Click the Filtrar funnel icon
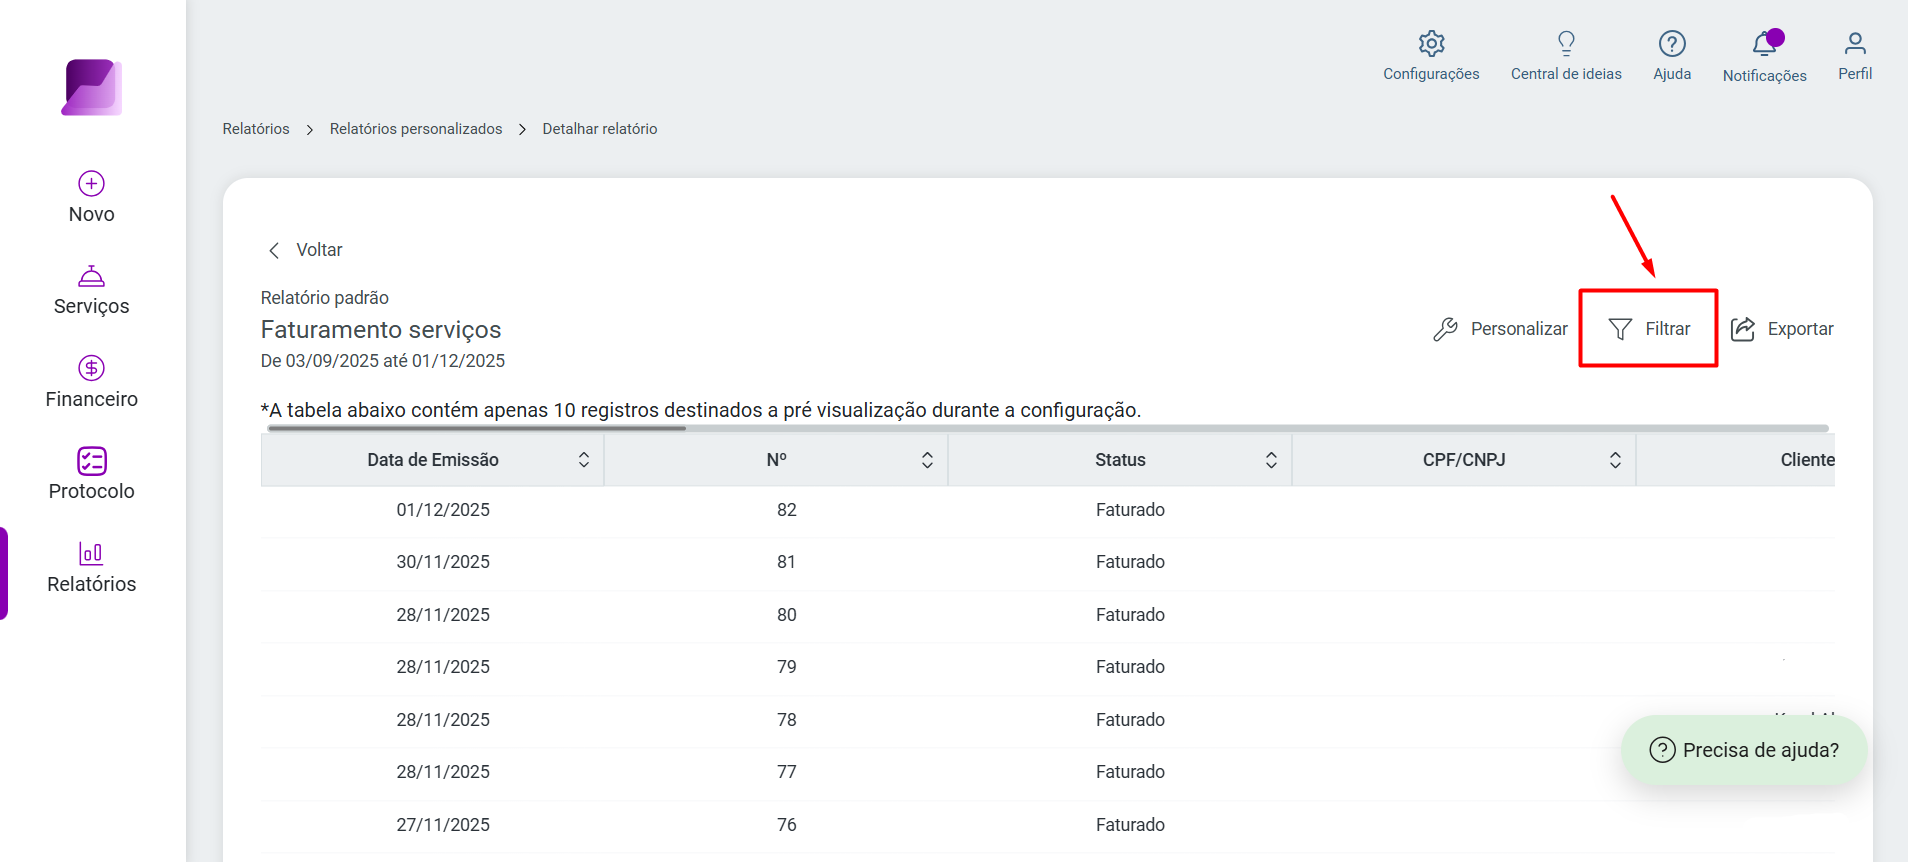 [x=1620, y=329]
